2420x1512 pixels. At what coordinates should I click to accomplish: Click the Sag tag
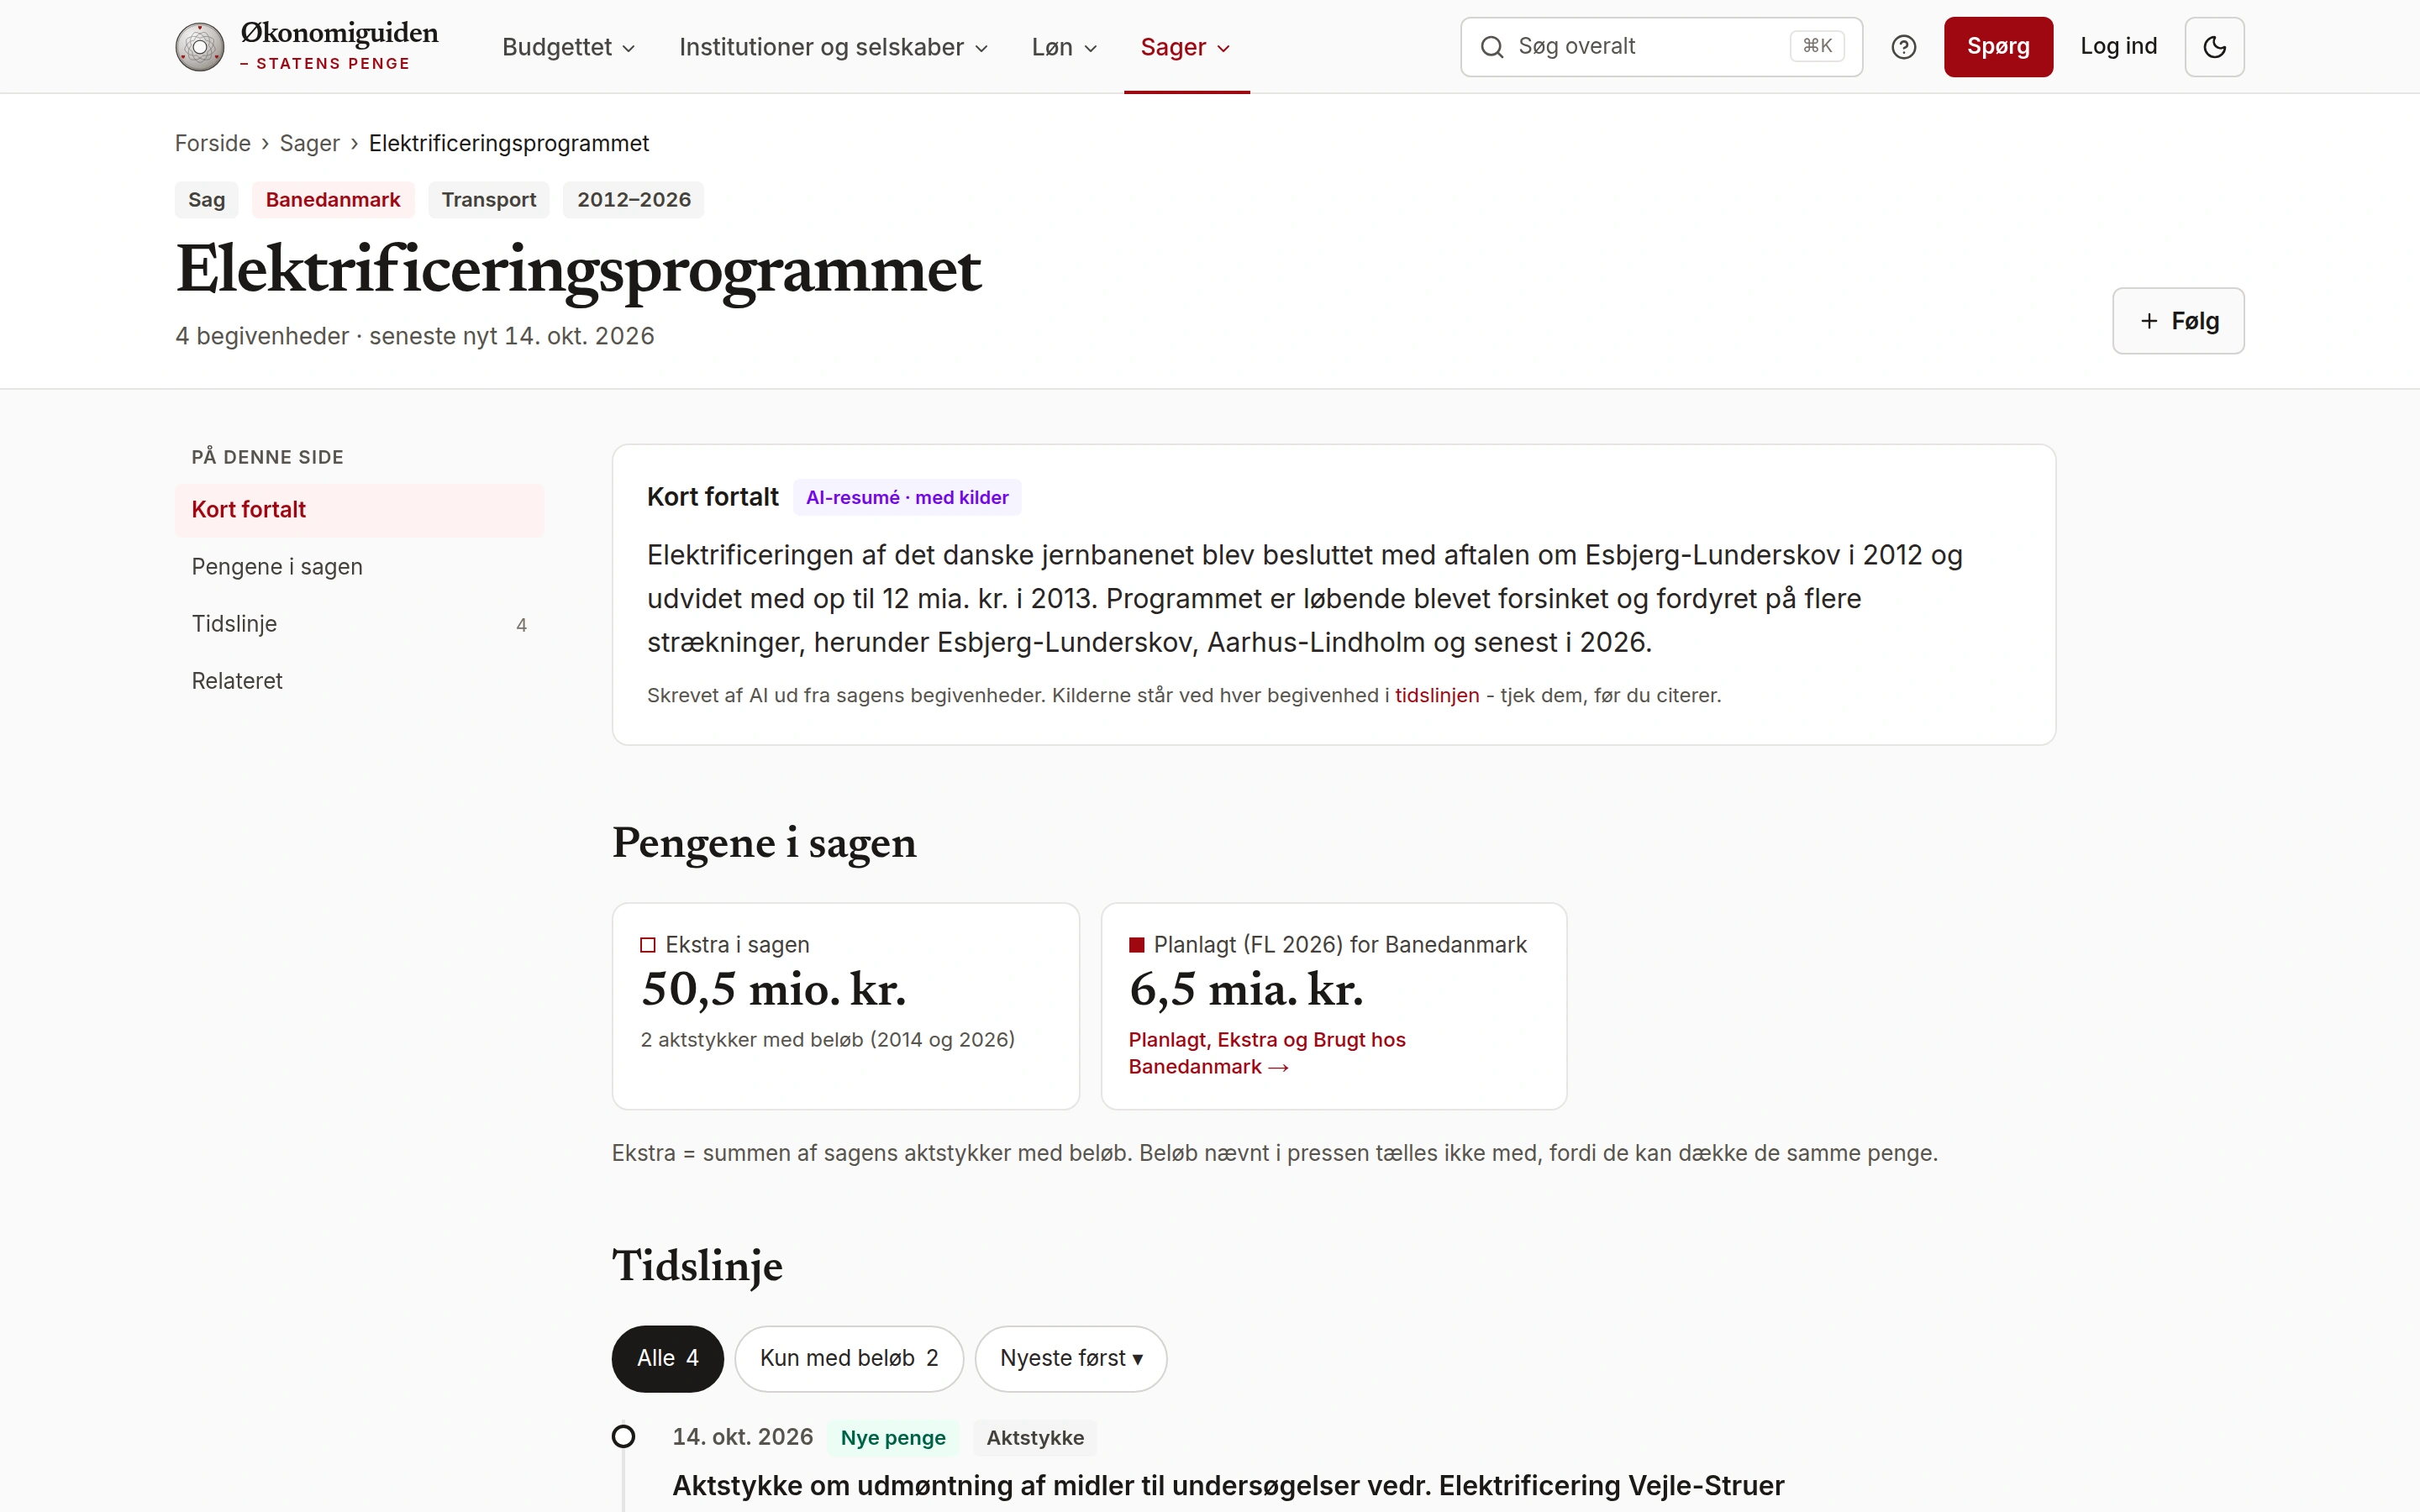coord(206,199)
